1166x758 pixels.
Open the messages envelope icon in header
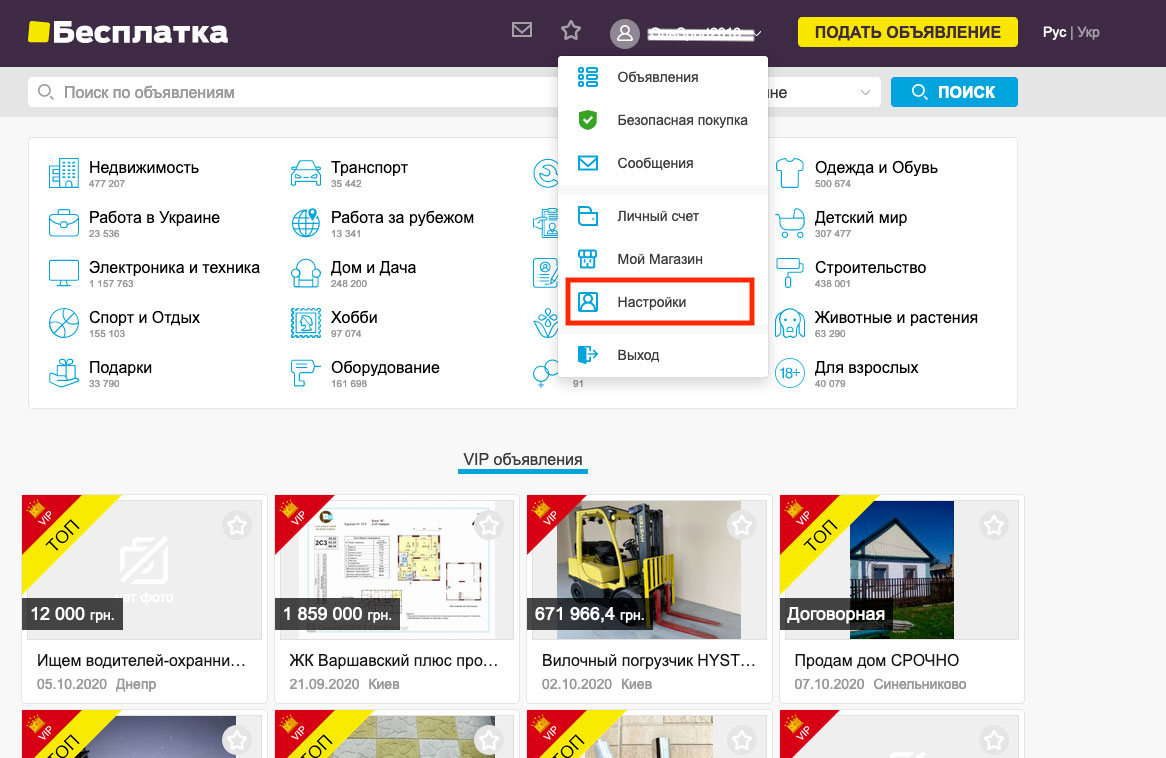tap(522, 30)
